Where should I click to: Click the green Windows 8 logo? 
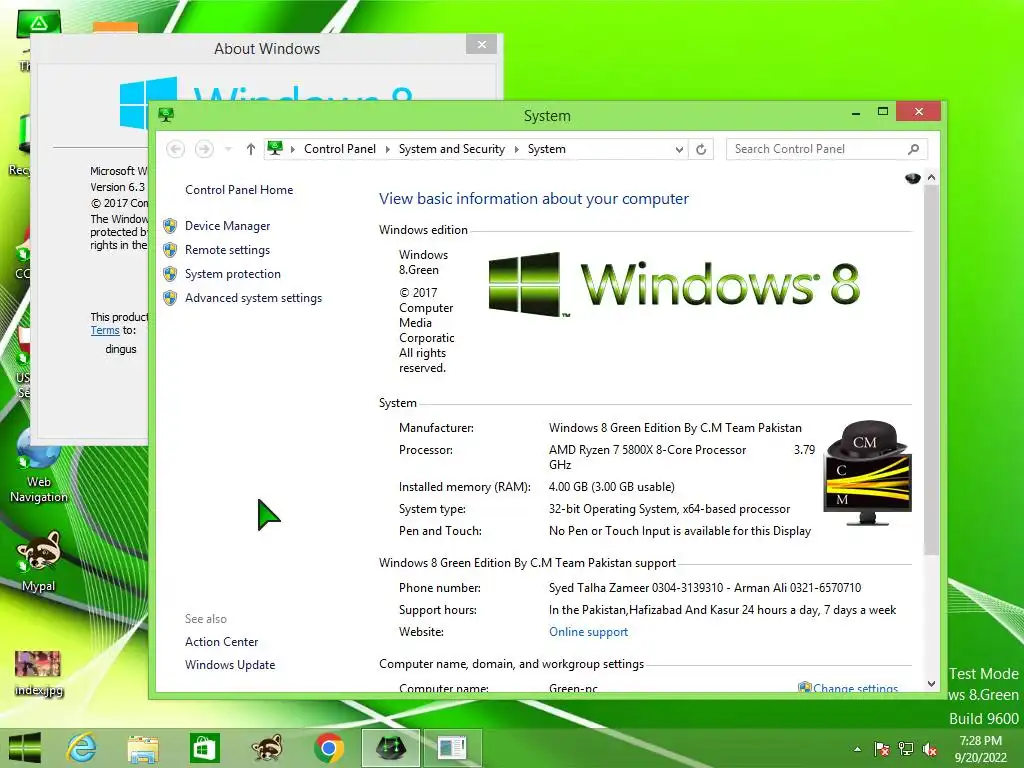tap(674, 284)
